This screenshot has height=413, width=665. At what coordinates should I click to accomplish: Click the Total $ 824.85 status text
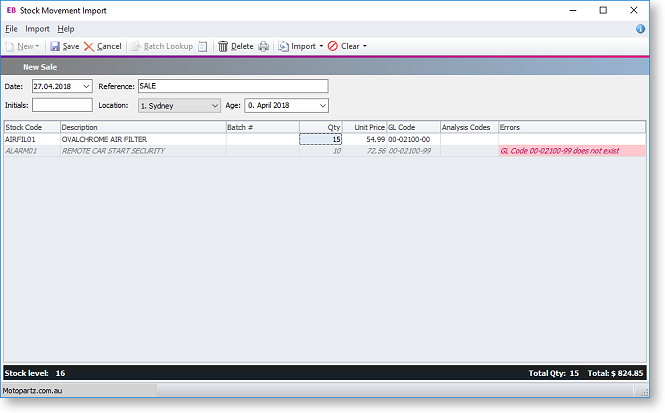point(615,373)
